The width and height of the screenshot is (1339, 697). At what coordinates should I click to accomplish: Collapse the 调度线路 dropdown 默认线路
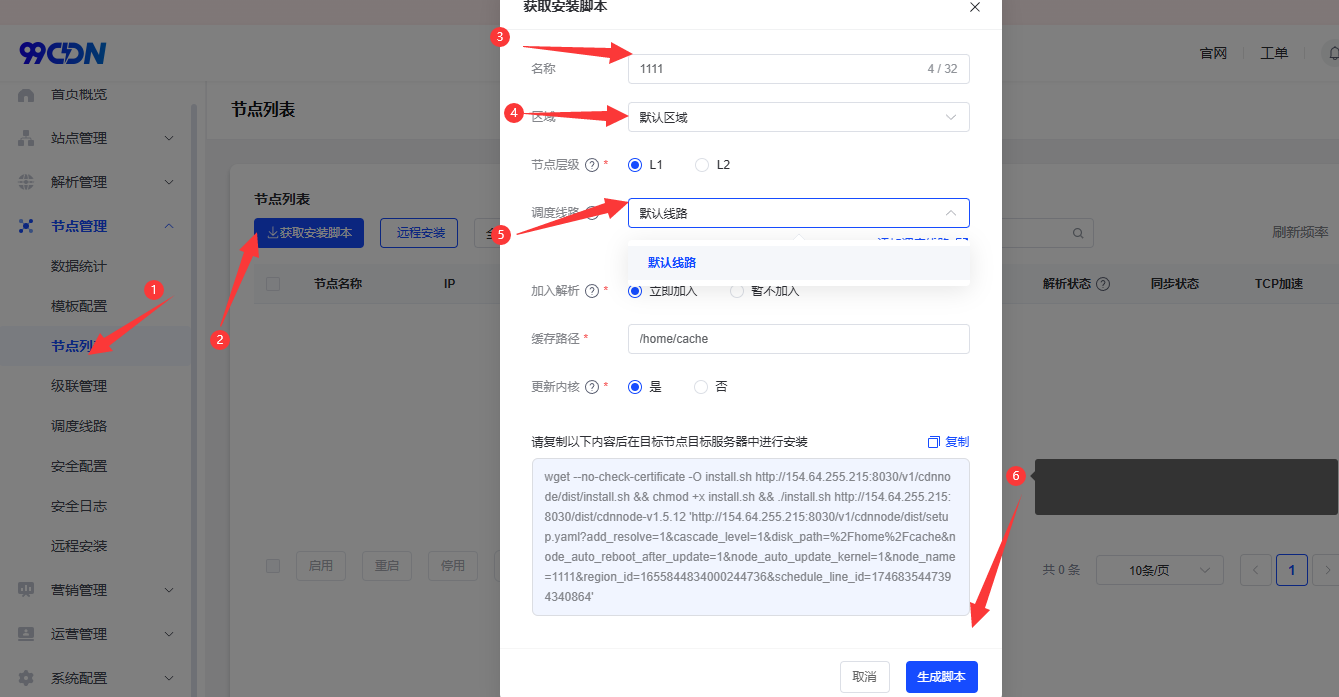click(x=799, y=213)
